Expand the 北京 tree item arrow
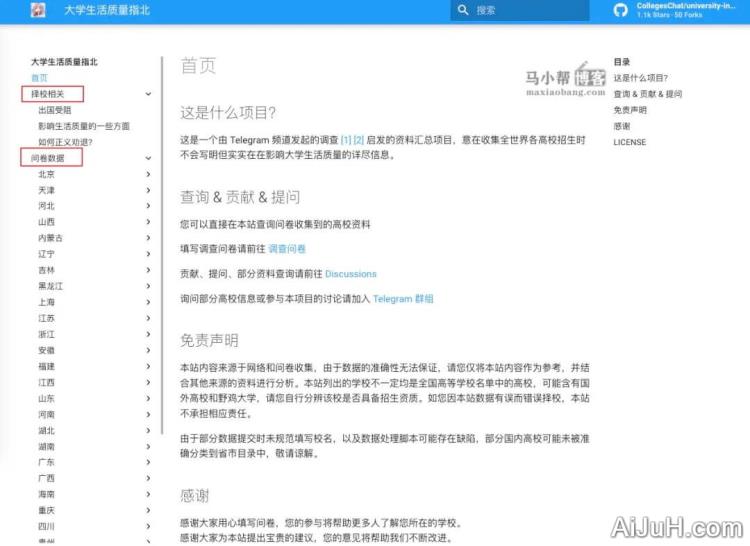The height and width of the screenshot is (546, 750). coord(149,174)
